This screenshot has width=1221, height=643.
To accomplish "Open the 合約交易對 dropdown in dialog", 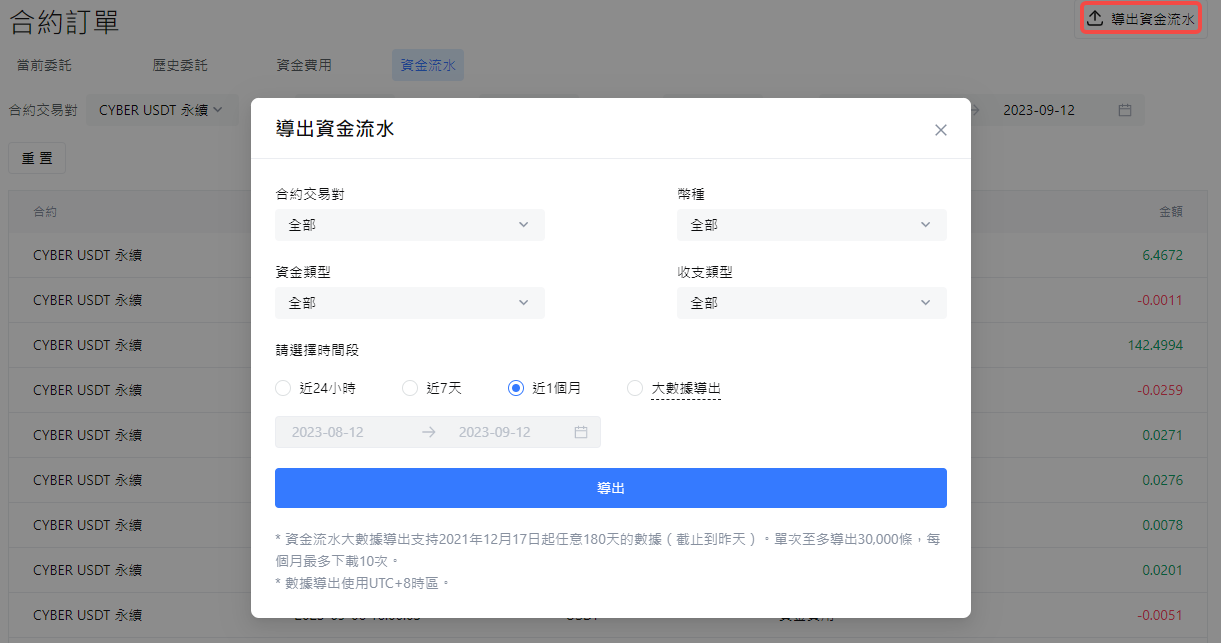I will (410, 225).
